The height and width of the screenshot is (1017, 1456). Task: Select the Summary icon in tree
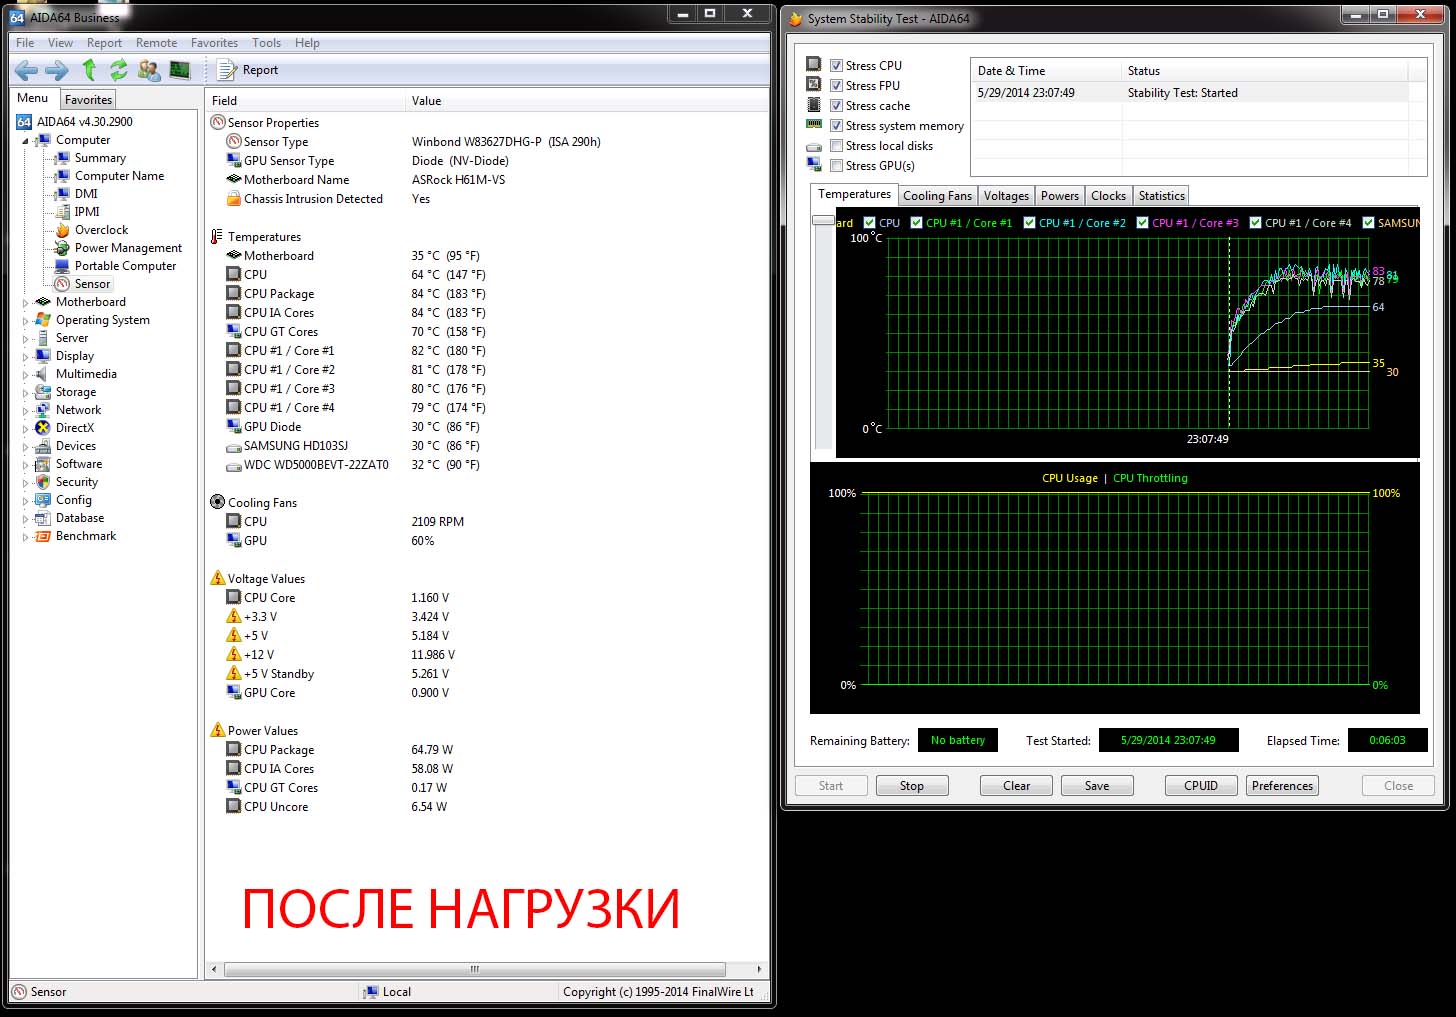click(63, 158)
